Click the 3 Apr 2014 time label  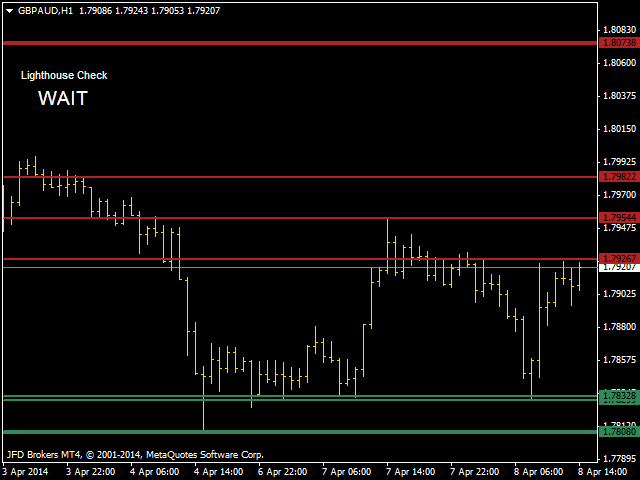point(25,472)
